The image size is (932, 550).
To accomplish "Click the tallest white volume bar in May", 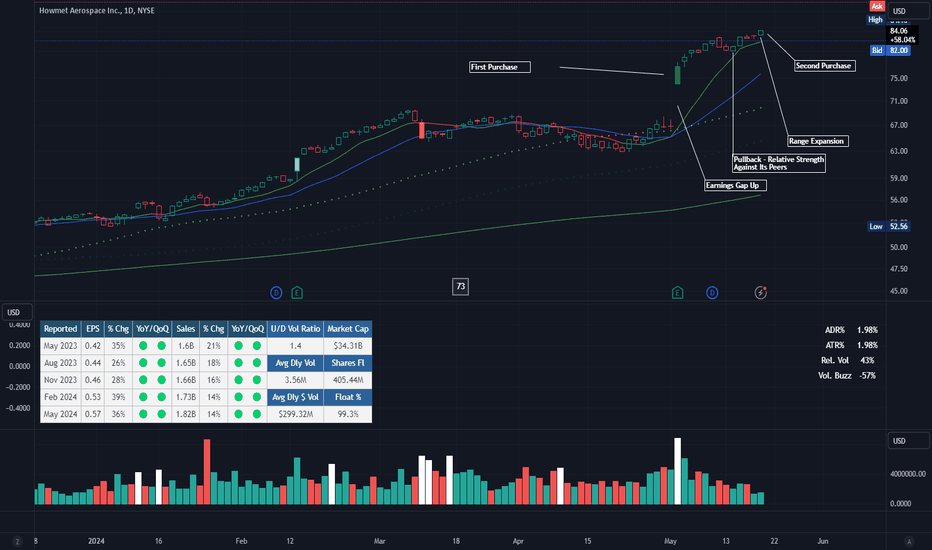I will point(677,471).
